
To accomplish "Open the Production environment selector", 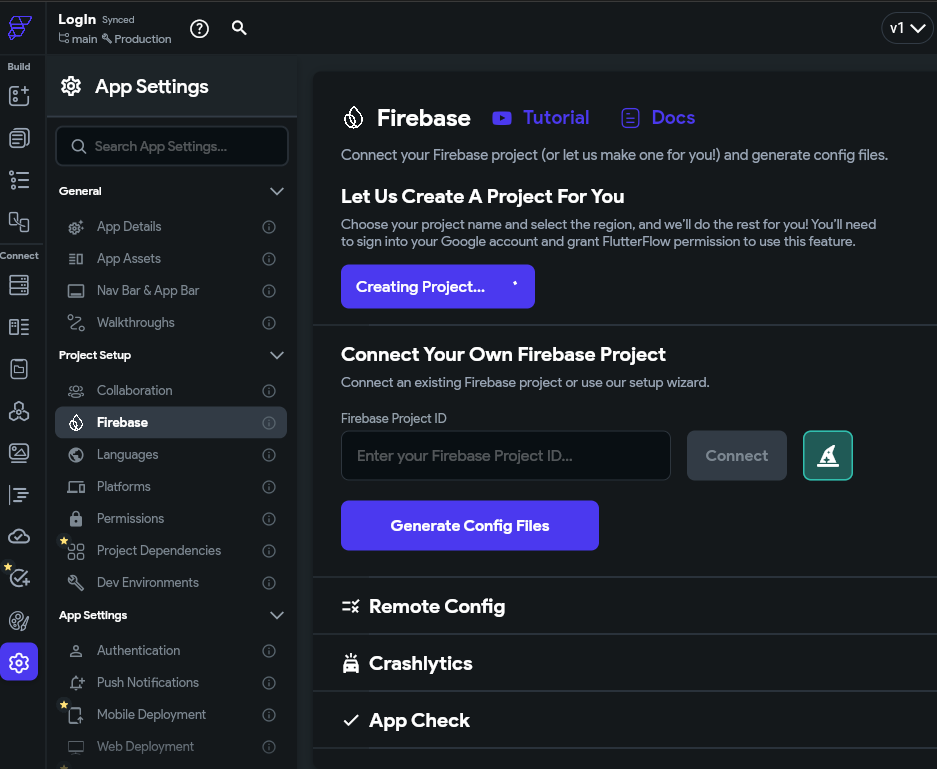I will pyautogui.click(x=137, y=39).
